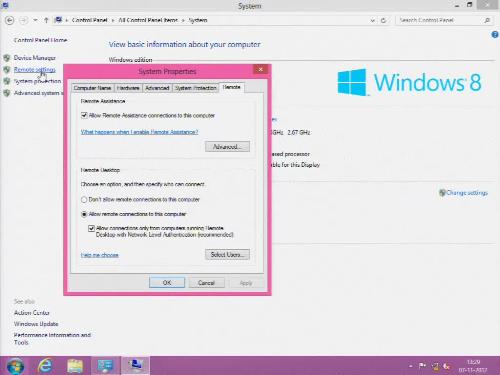The image size is (500, 375).
Task: Open the recent locations dropdown arrow
Action: [35, 20]
